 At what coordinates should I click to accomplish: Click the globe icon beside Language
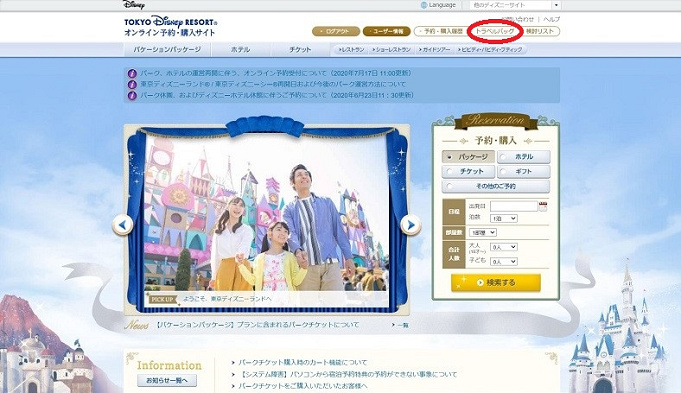coord(424,5)
